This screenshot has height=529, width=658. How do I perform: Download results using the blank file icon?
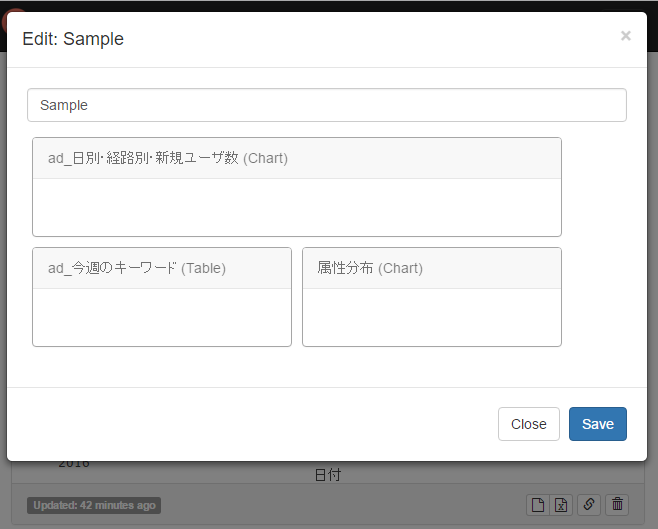(538, 505)
